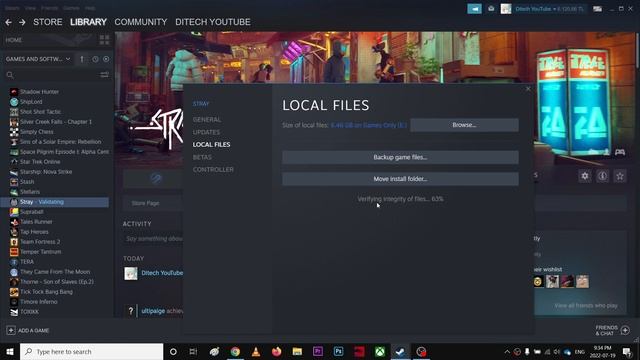The image size is (640, 360).
Task: Click Add a Game label
Action: click(33, 331)
